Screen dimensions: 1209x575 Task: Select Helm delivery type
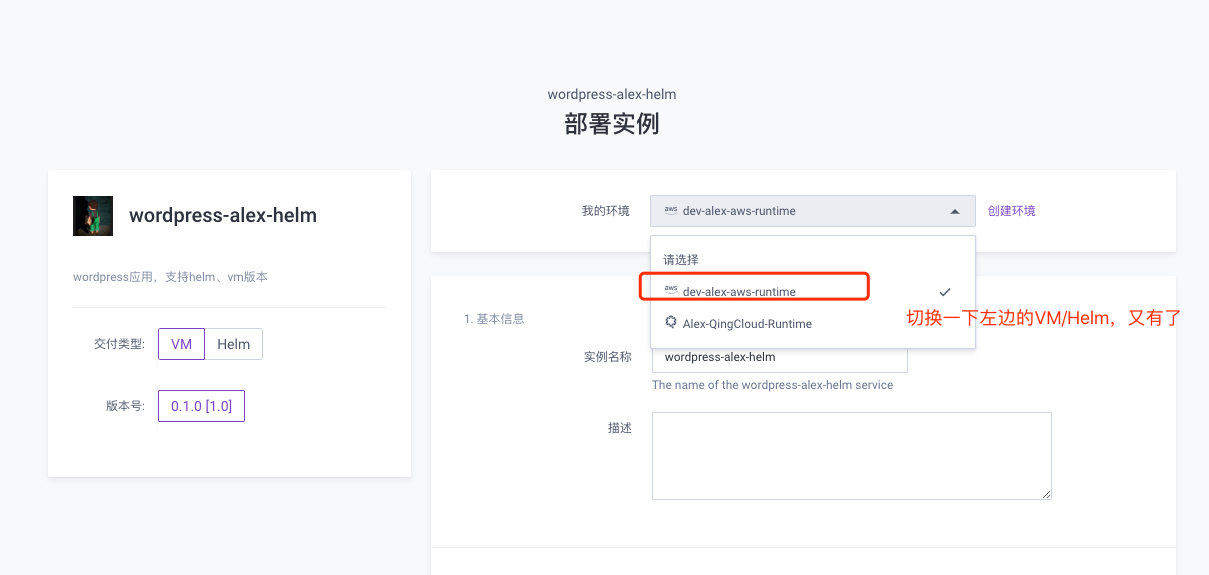234,344
